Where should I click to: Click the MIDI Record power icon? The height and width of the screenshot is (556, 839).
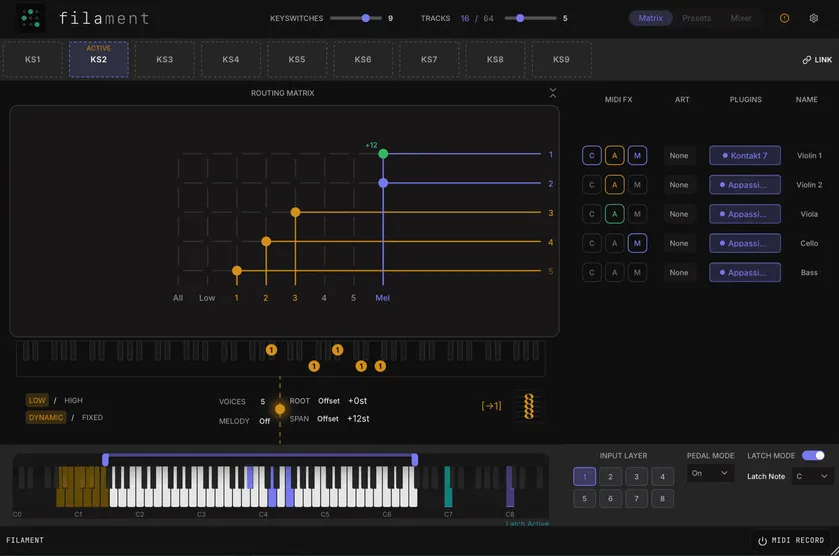(762, 541)
